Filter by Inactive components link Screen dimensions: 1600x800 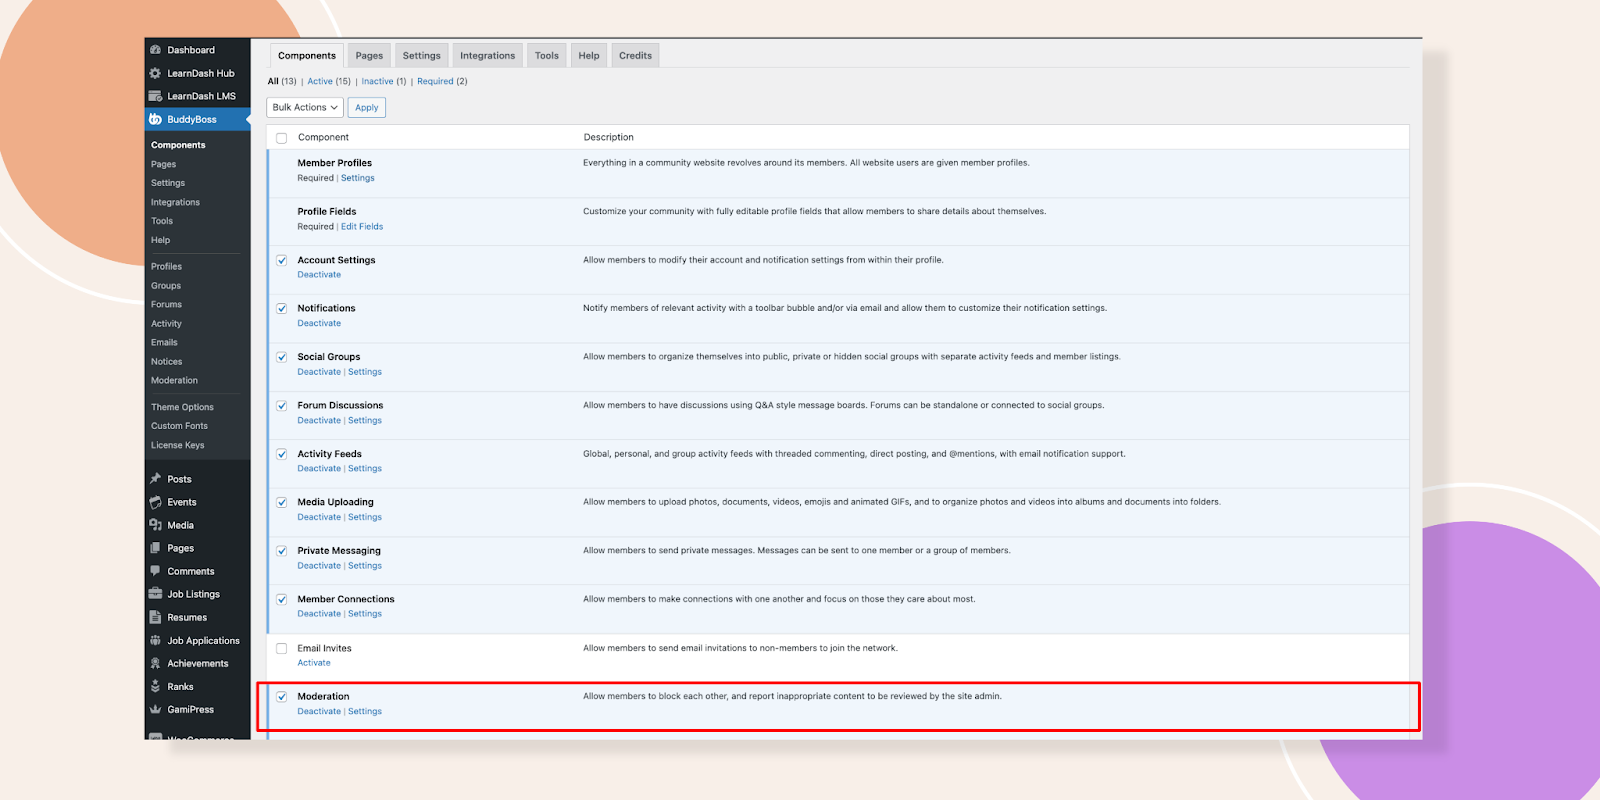pyautogui.click(x=377, y=81)
